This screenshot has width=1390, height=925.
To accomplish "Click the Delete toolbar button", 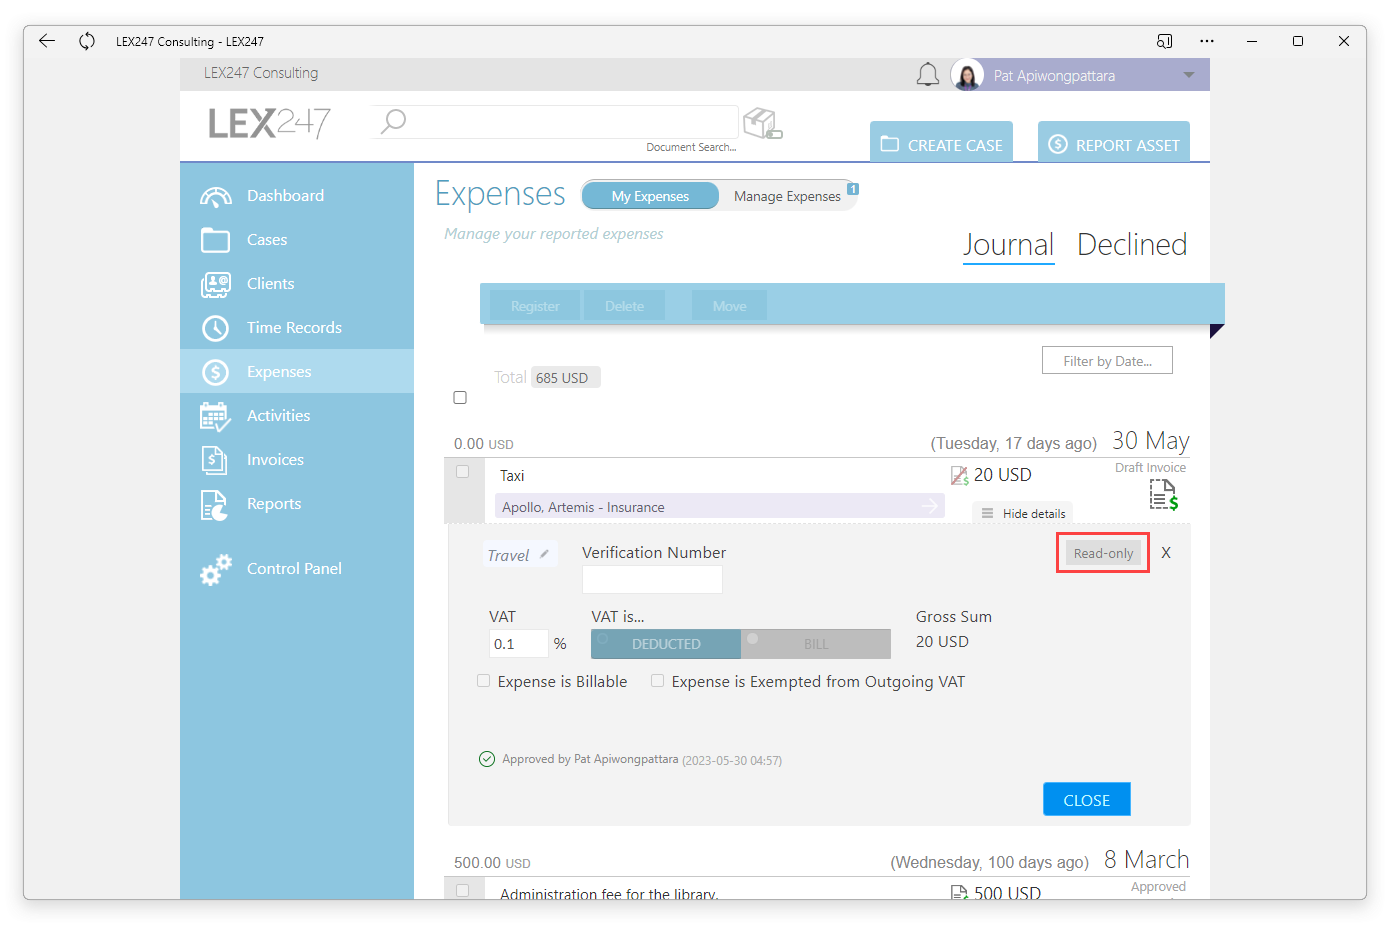I will click(x=624, y=306).
